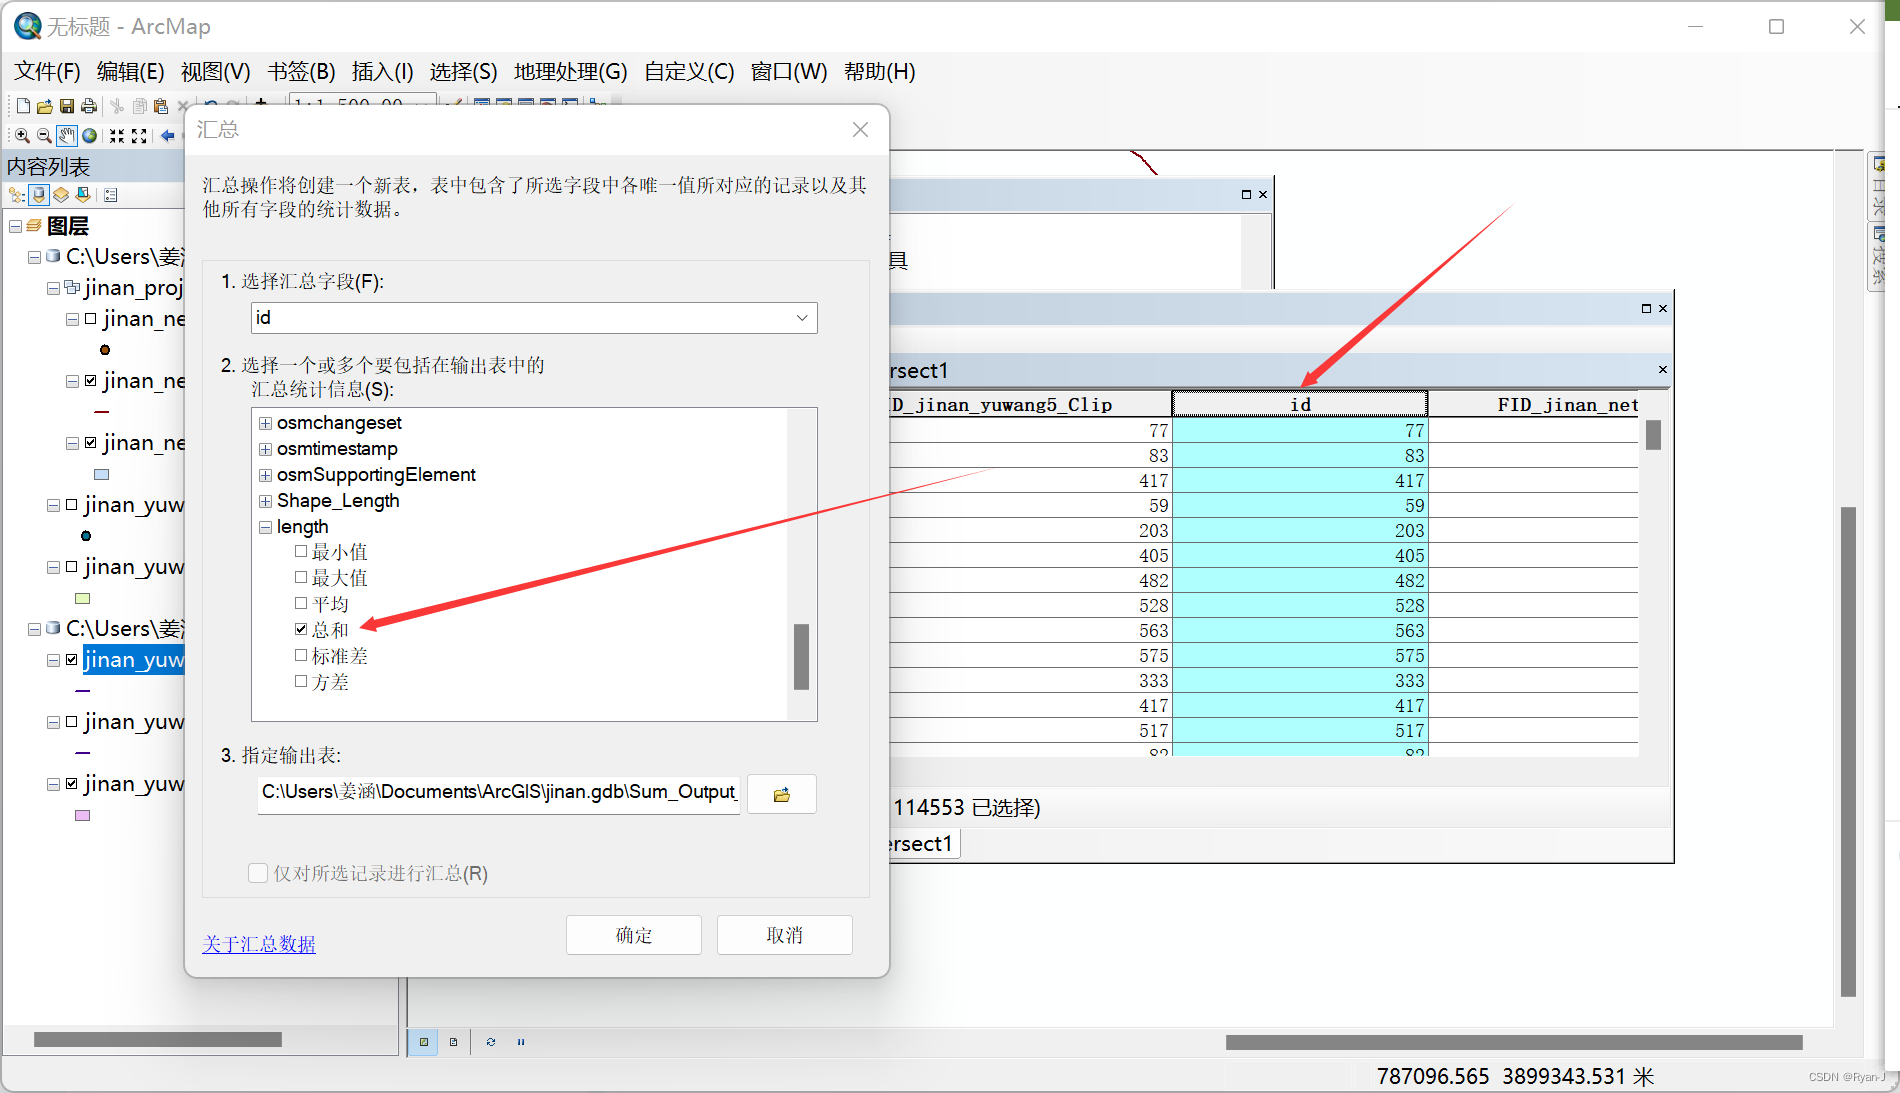Open the 视图(V) menu
Image resolution: width=1900 pixels, height=1093 pixels.
click(215, 72)
